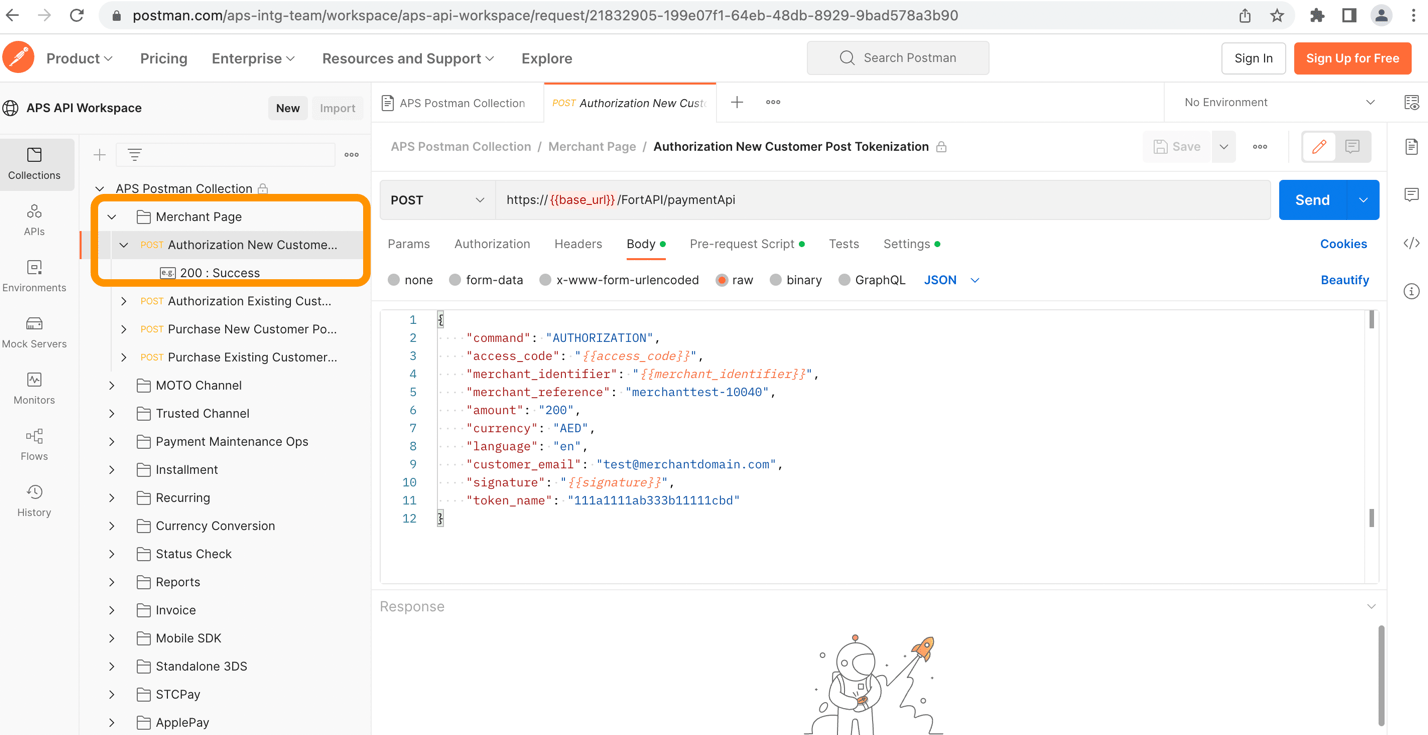
Task: Click the Search Postman field
Action: tap(898, 58)
